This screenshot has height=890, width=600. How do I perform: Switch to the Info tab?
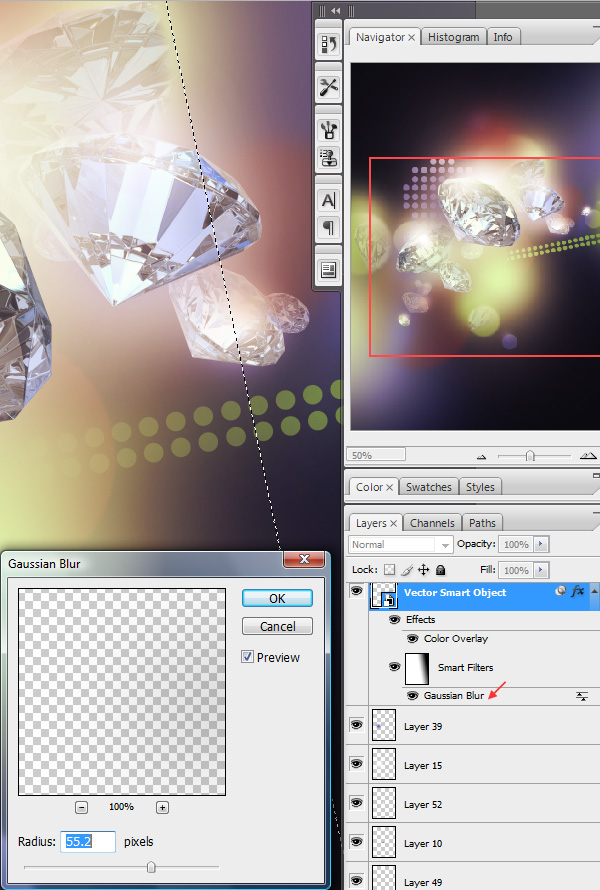[503, 37]
